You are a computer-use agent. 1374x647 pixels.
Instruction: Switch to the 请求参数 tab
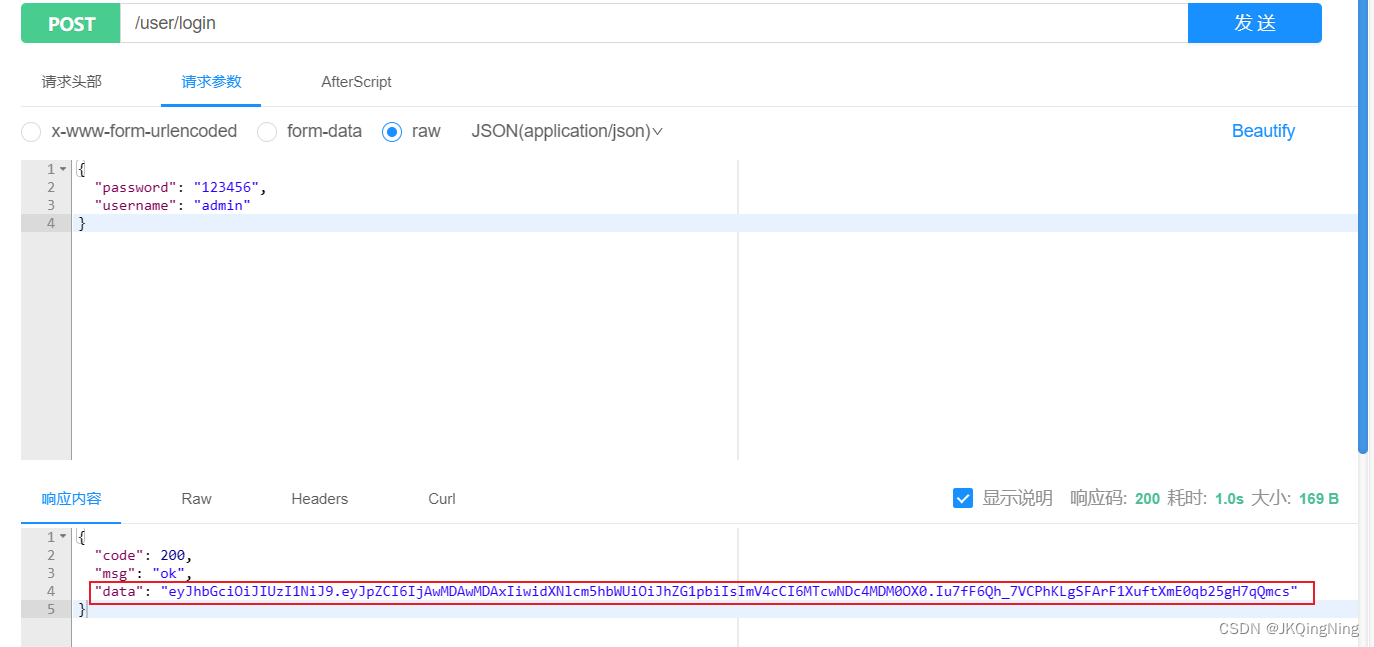211,82
